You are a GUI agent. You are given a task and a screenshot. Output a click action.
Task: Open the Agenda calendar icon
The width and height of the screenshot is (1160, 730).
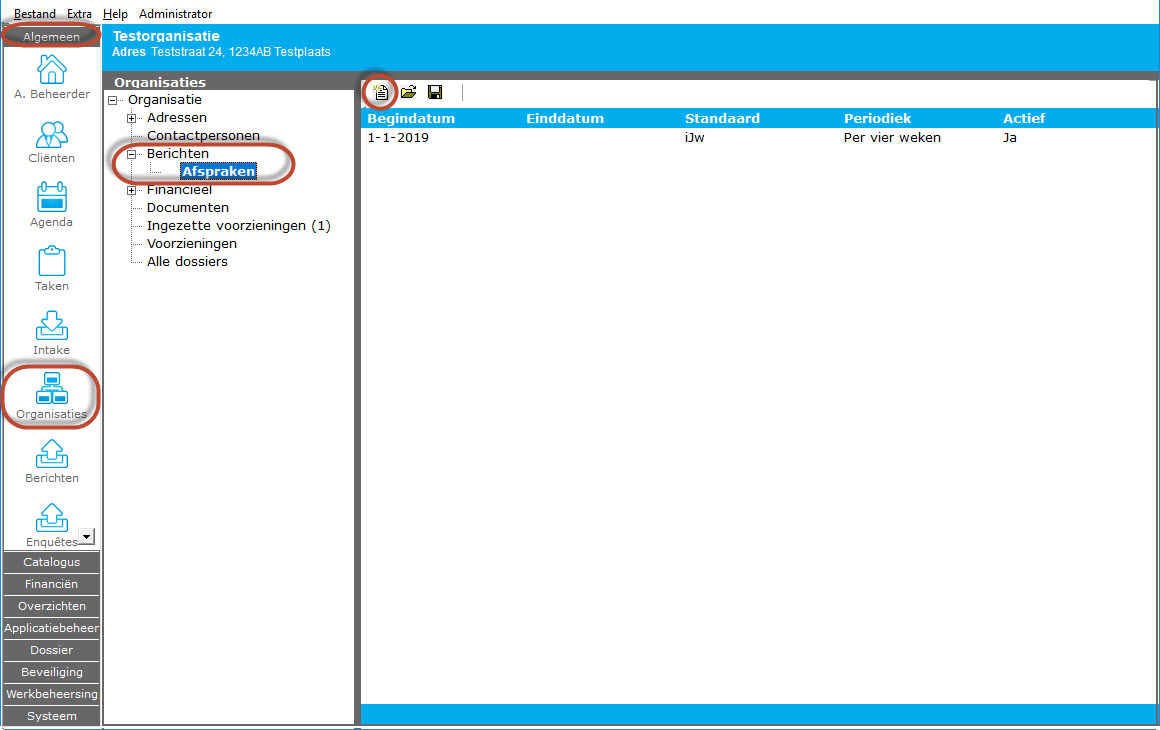coord(51,198)
